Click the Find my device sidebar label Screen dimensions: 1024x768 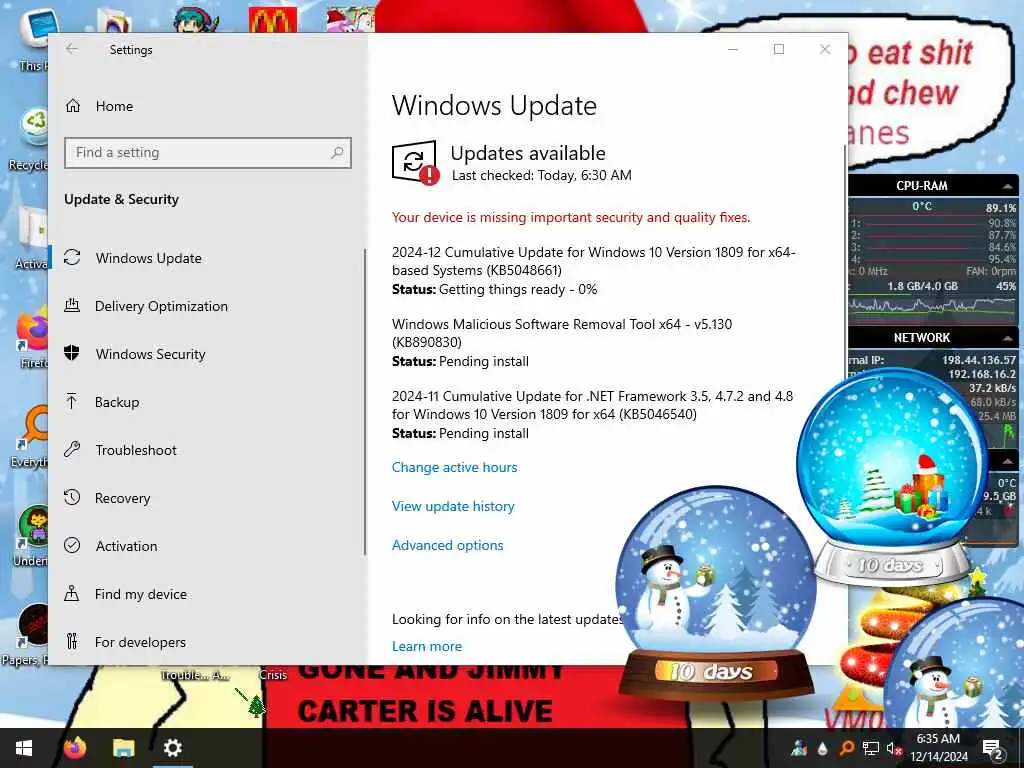(x=141, y=594)
